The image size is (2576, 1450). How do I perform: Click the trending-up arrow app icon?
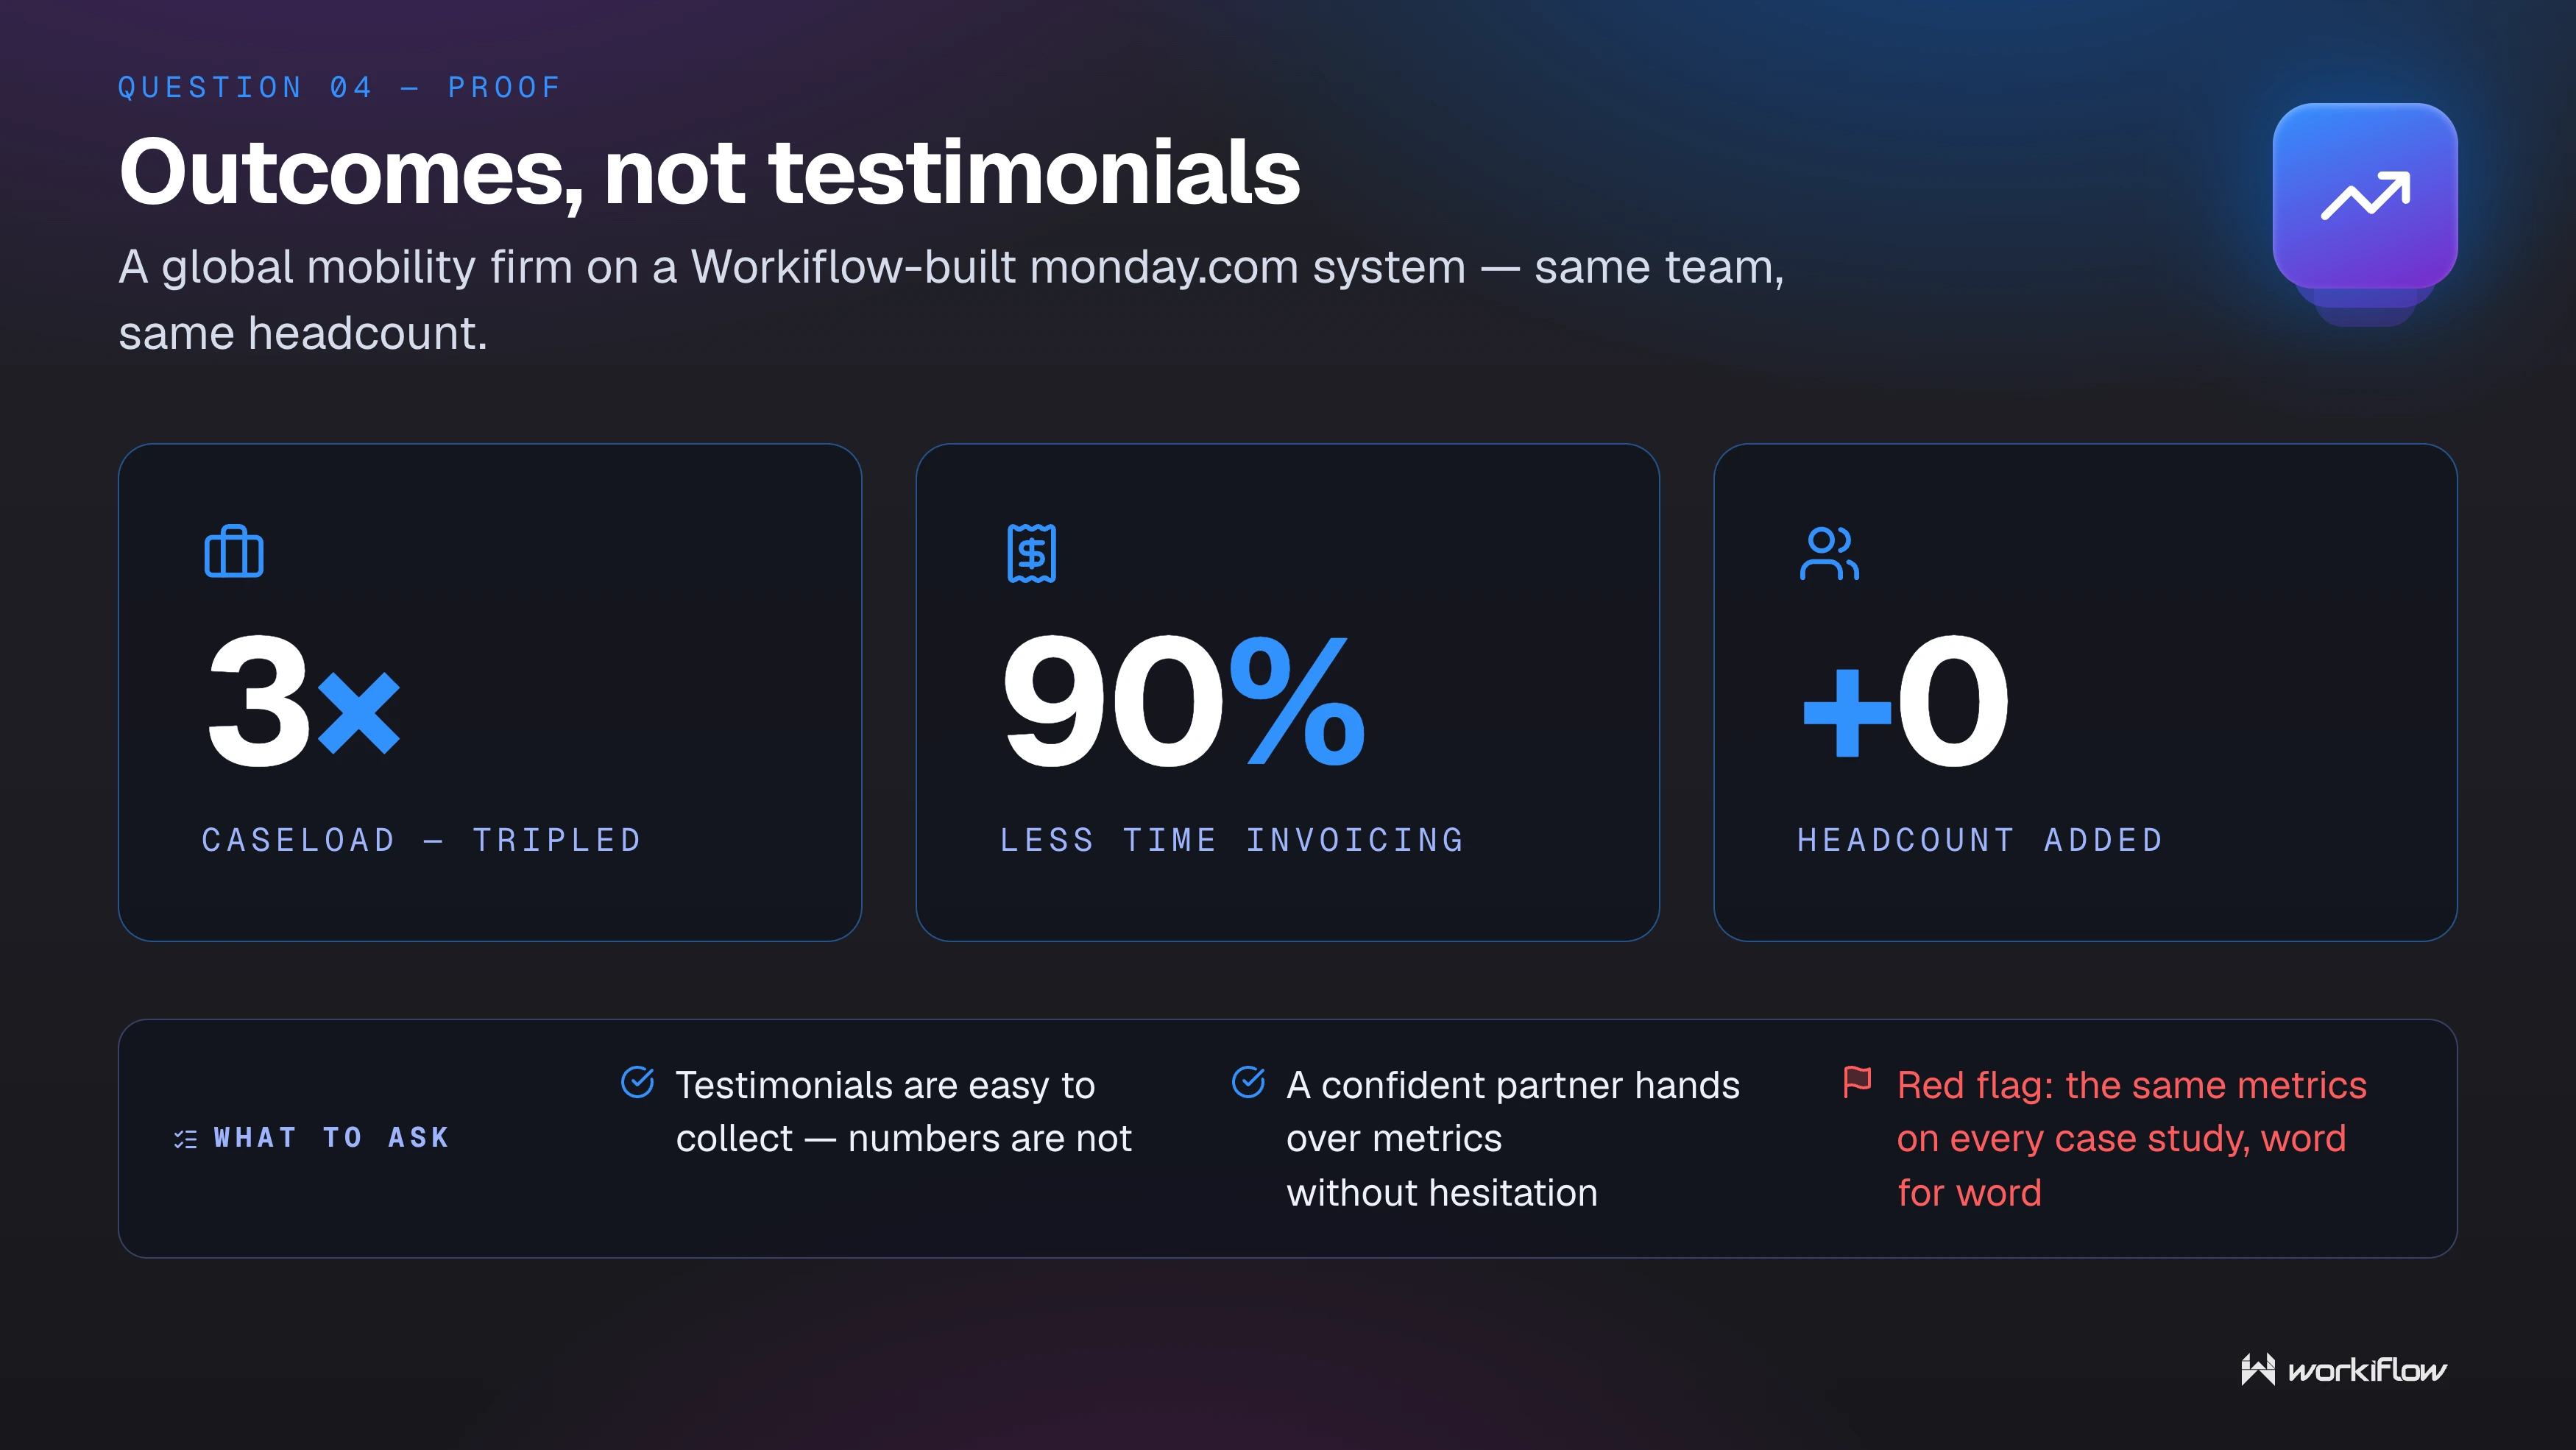tap(2365, 196)
